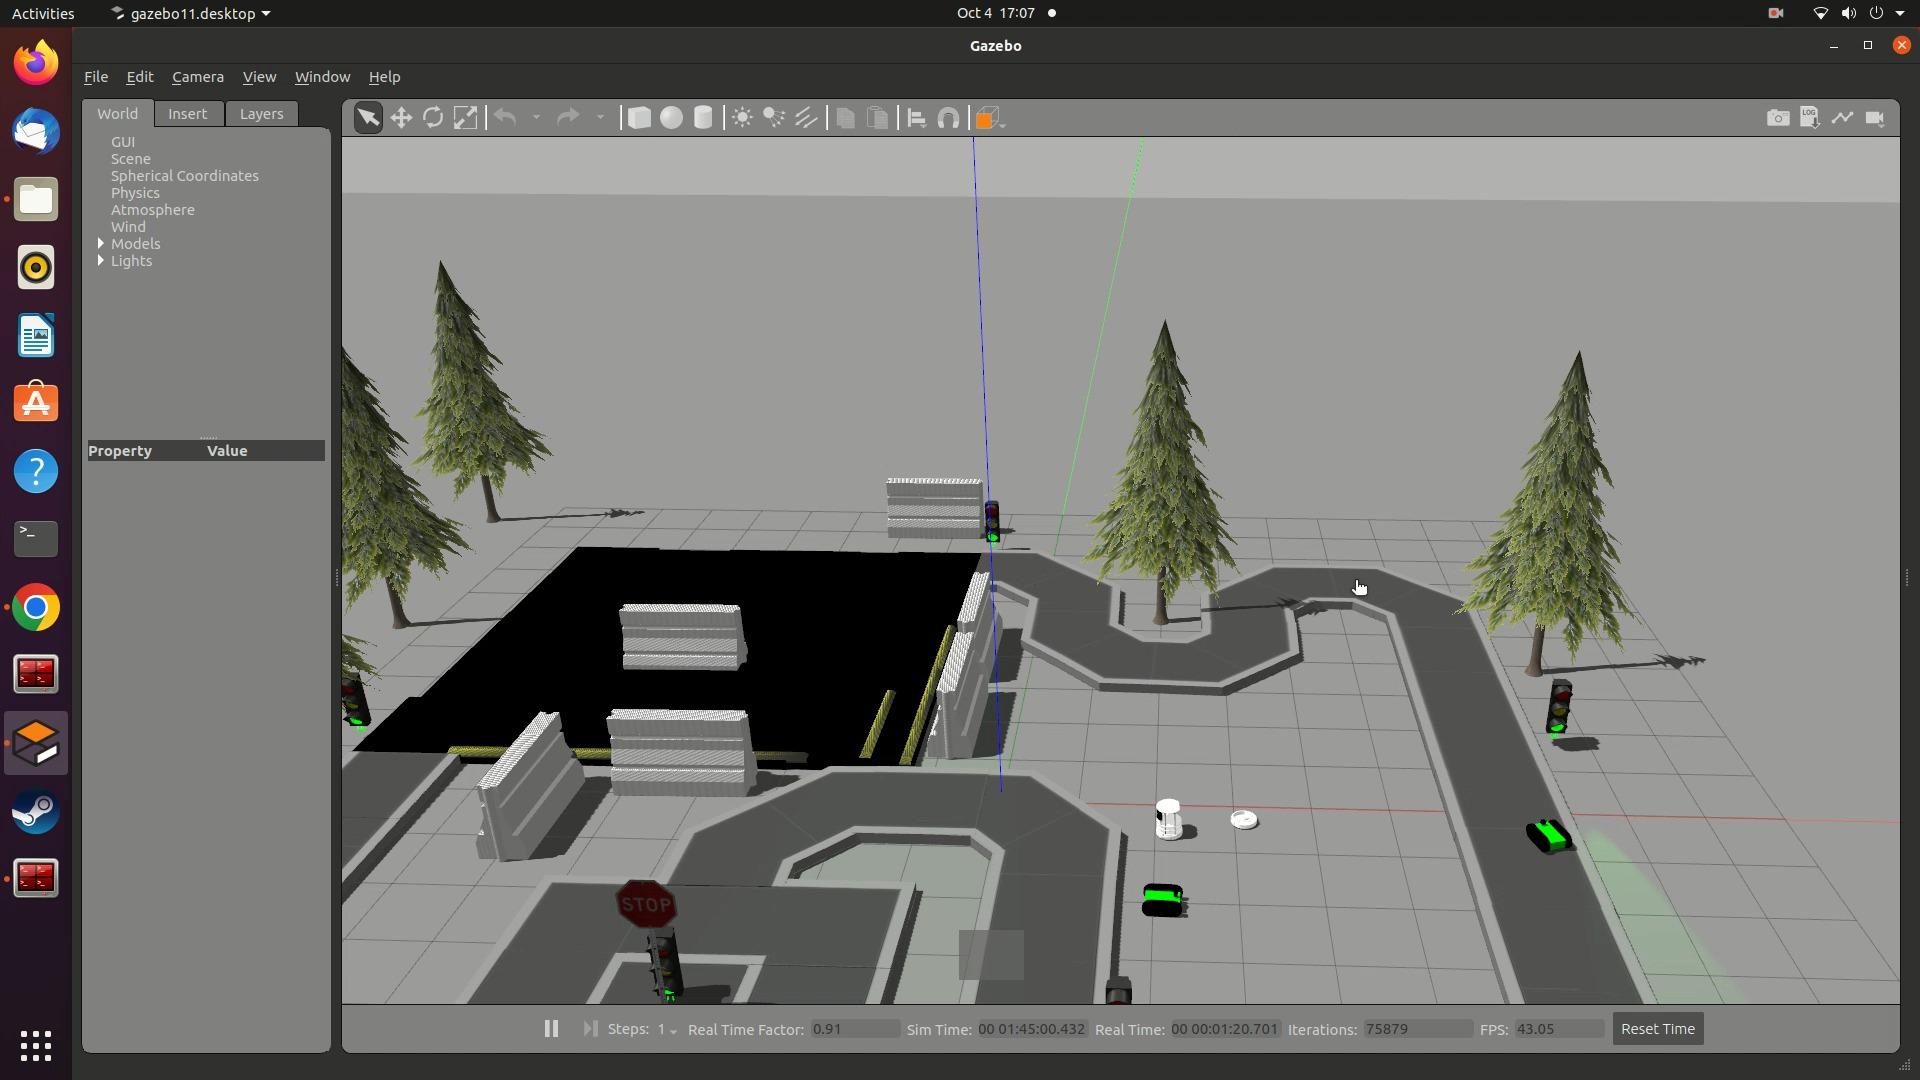1920x1080 pixels.
Task: Insert a cylinder shape
Action: click(703, 118)
